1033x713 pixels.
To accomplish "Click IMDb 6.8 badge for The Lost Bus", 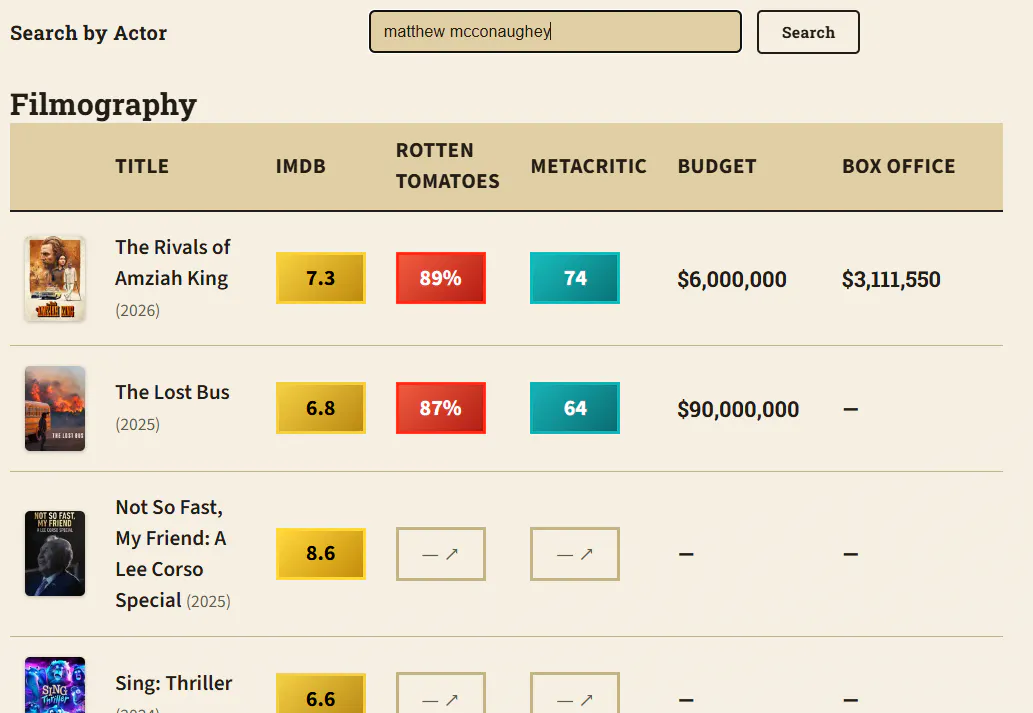I will [x=321, y=408].
